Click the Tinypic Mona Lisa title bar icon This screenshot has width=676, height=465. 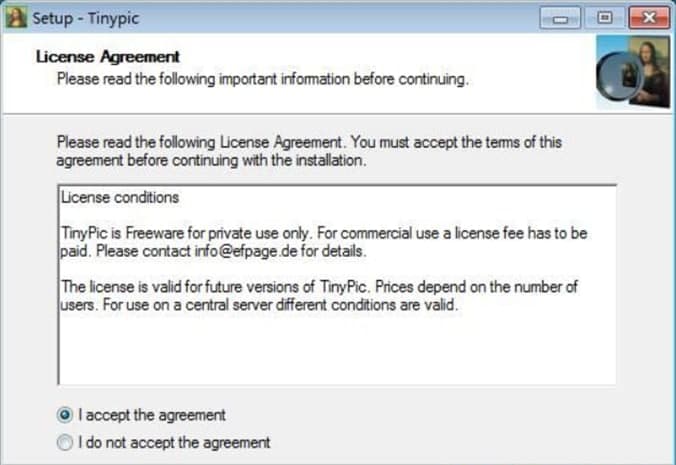[16, 17]
